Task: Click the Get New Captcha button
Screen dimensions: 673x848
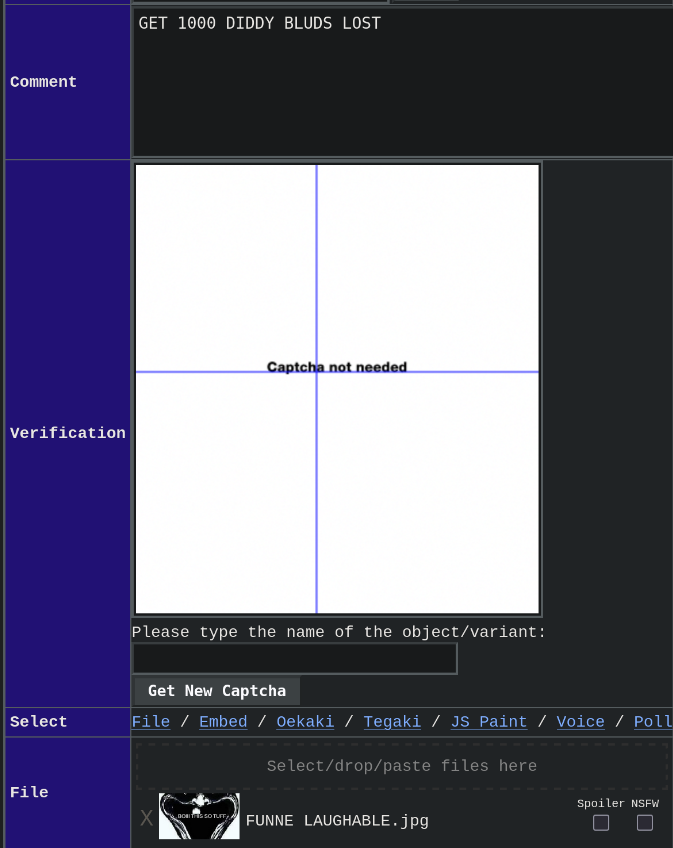Action: tap(216, 691)
